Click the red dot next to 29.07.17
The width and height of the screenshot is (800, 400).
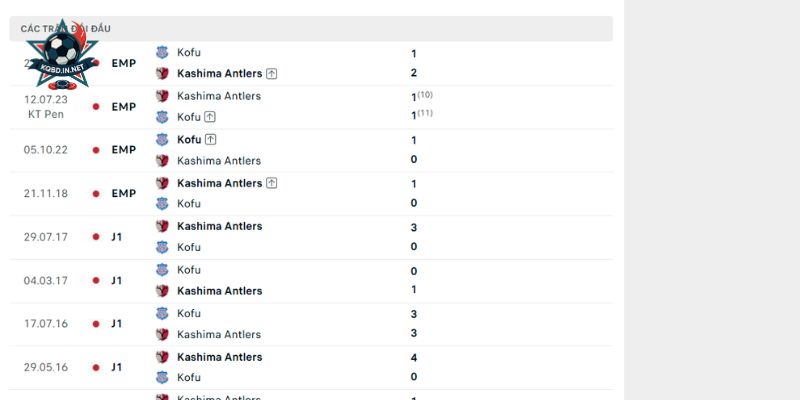[x=96, y=237]
